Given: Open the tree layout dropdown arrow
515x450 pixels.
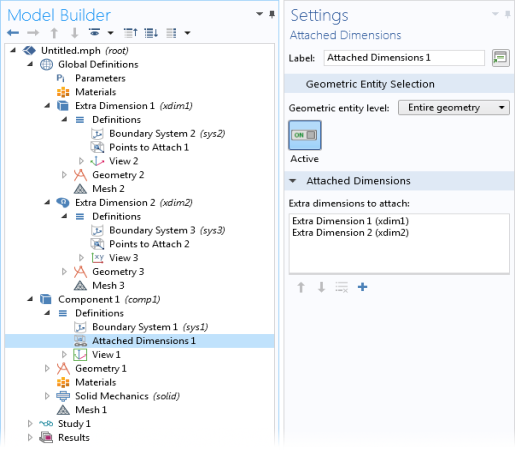Looking at the screenshot, I should click(x=187, y=33).
